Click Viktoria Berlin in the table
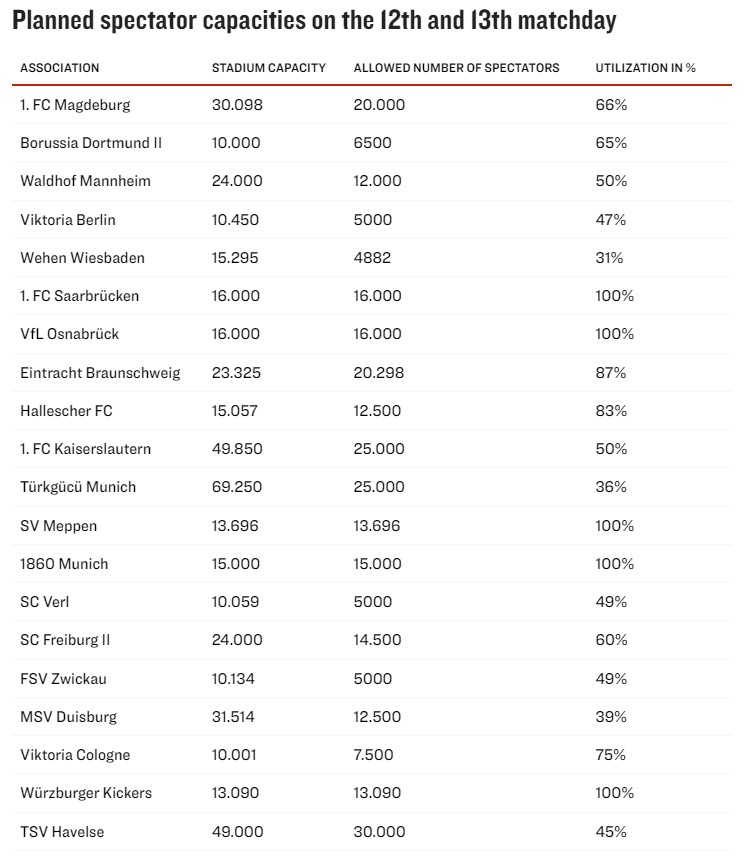Image resolution: width=746 pixels, height=857 pixels. 68,219
